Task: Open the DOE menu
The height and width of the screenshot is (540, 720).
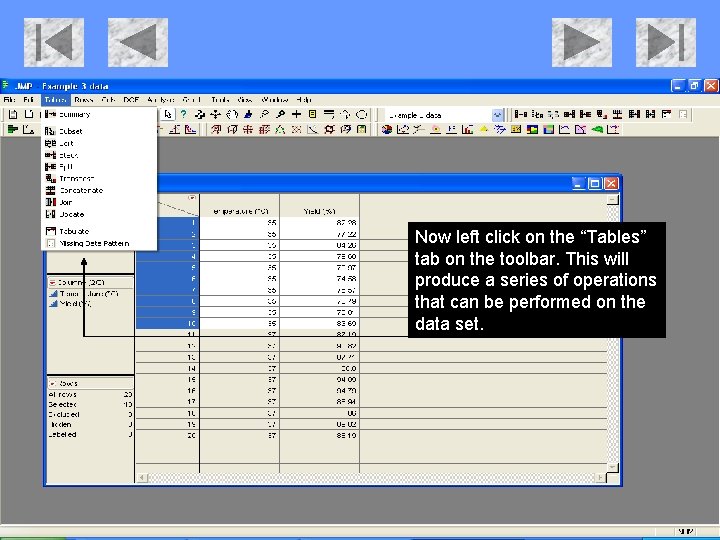Action: click(131, 100)
